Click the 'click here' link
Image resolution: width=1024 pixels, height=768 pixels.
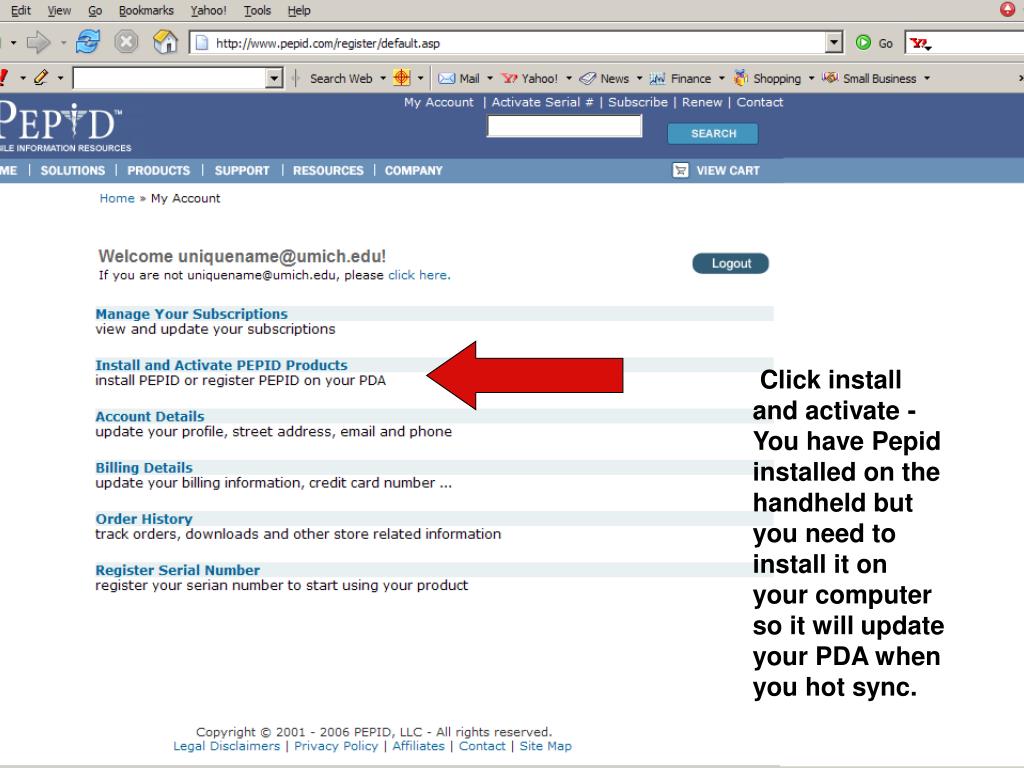click(418, 275)
